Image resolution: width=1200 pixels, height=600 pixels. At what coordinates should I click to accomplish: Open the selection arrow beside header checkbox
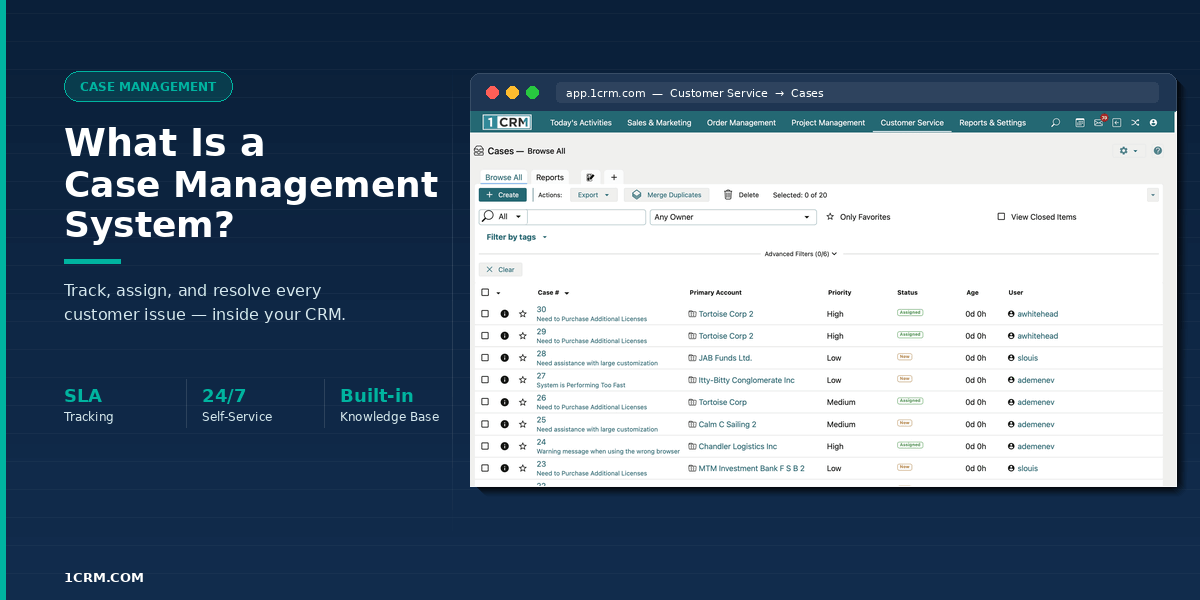point(498,293)
